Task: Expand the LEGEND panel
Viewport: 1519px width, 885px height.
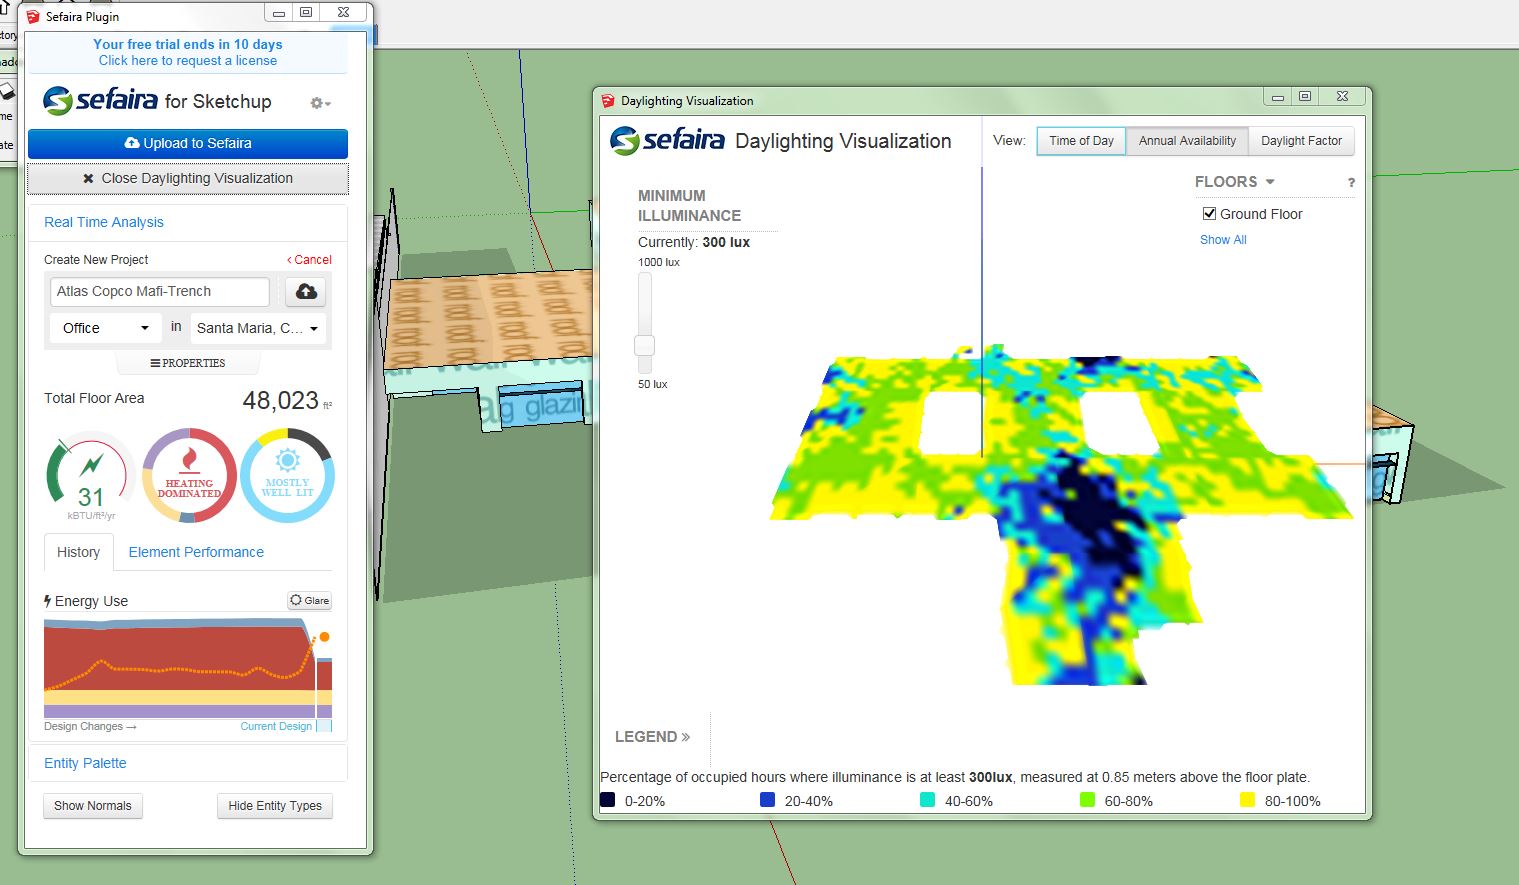Action: (652, 736)
